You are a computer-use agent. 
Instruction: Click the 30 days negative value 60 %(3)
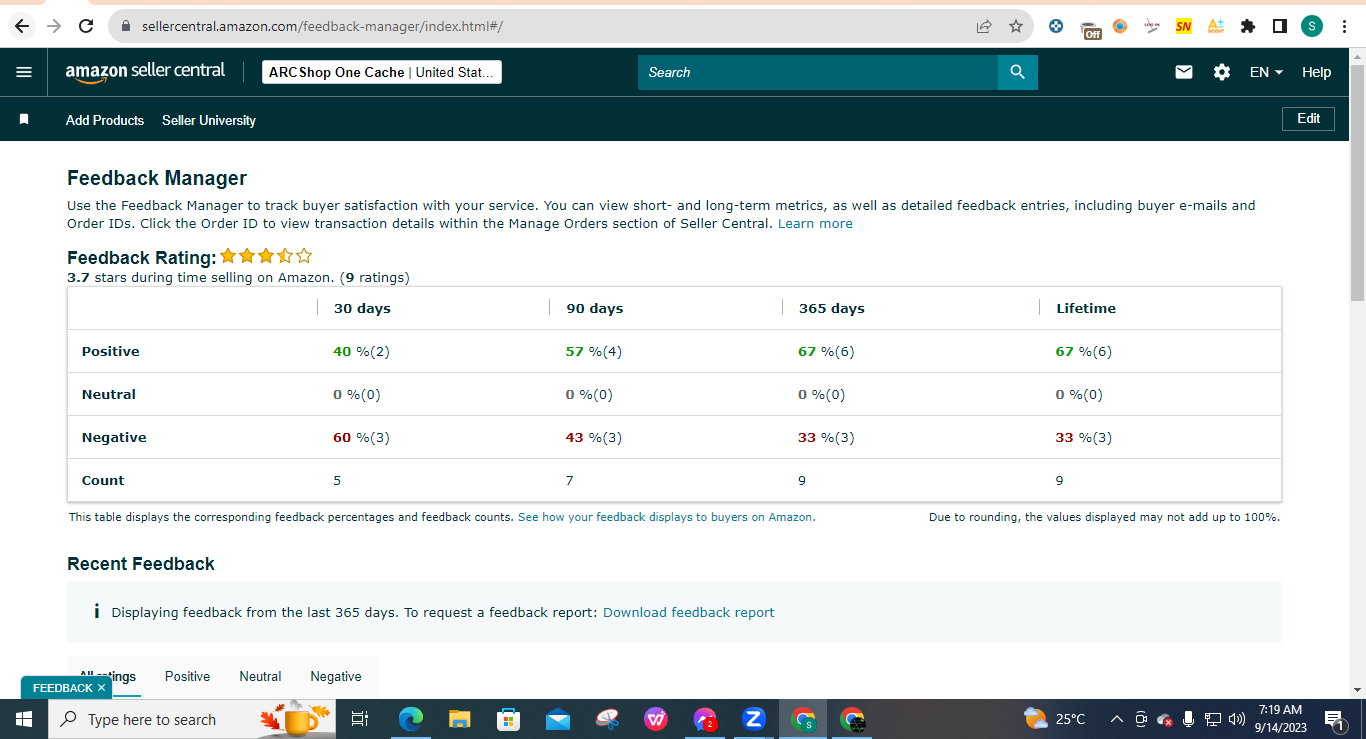pyautogui.click(x=361, y=437)
